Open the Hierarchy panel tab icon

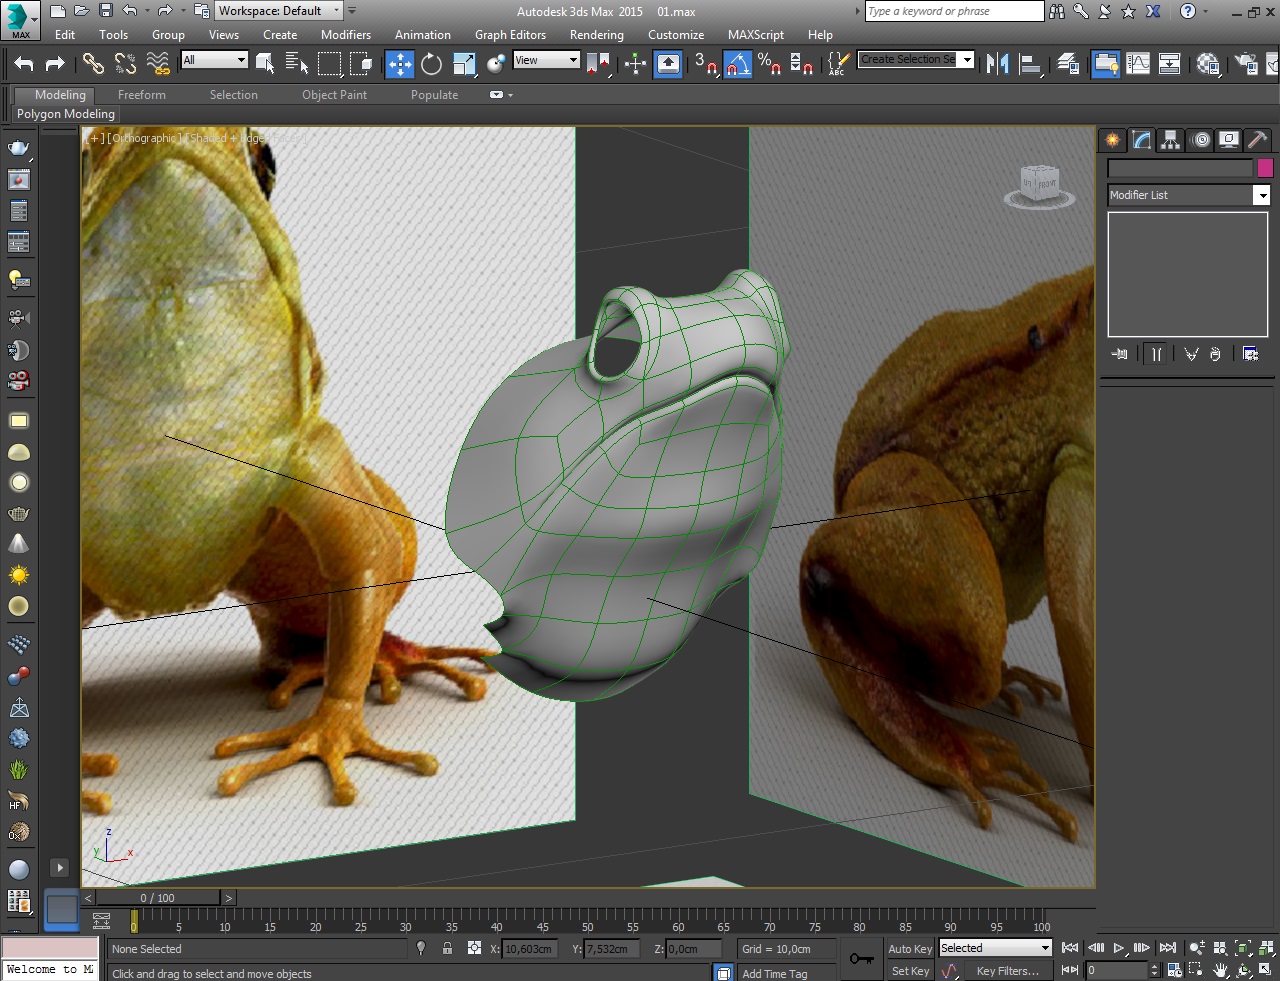coord(1170,140)
